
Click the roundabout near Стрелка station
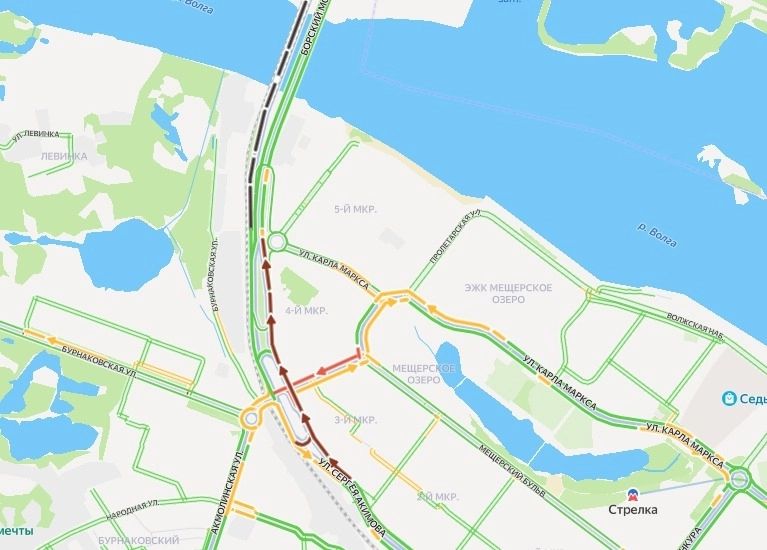click(739, 479)
